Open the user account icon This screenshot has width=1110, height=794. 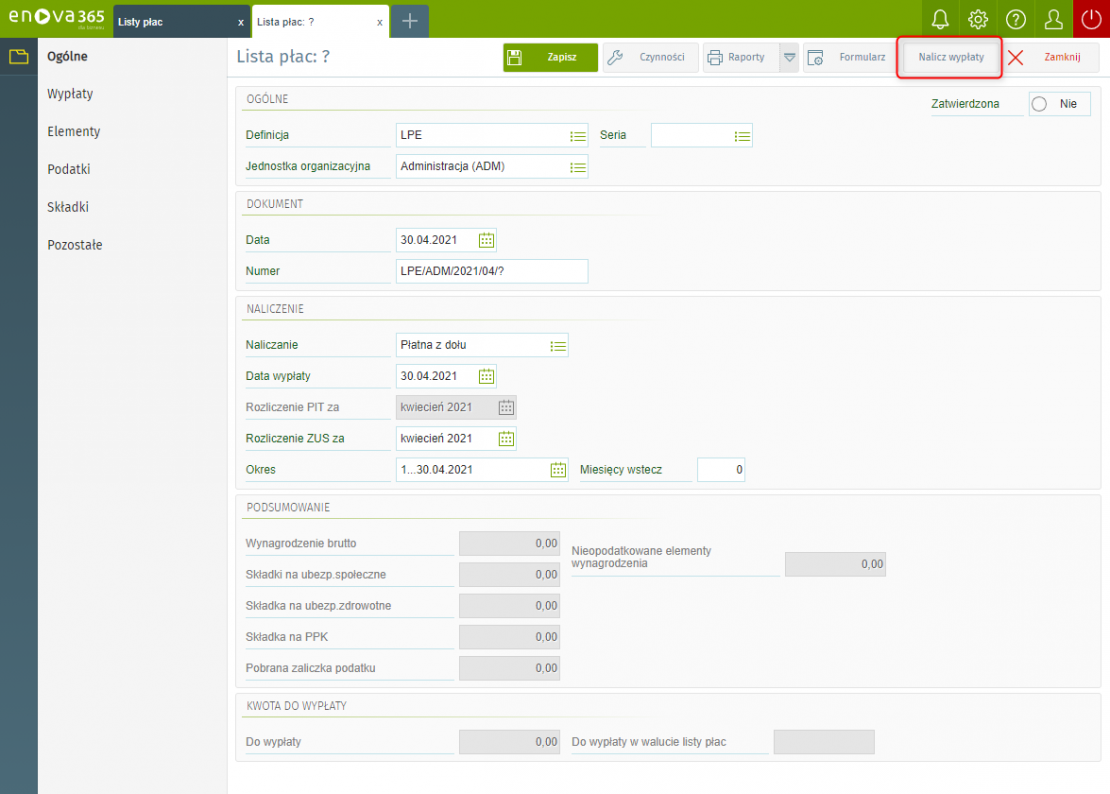(1053, 19)
